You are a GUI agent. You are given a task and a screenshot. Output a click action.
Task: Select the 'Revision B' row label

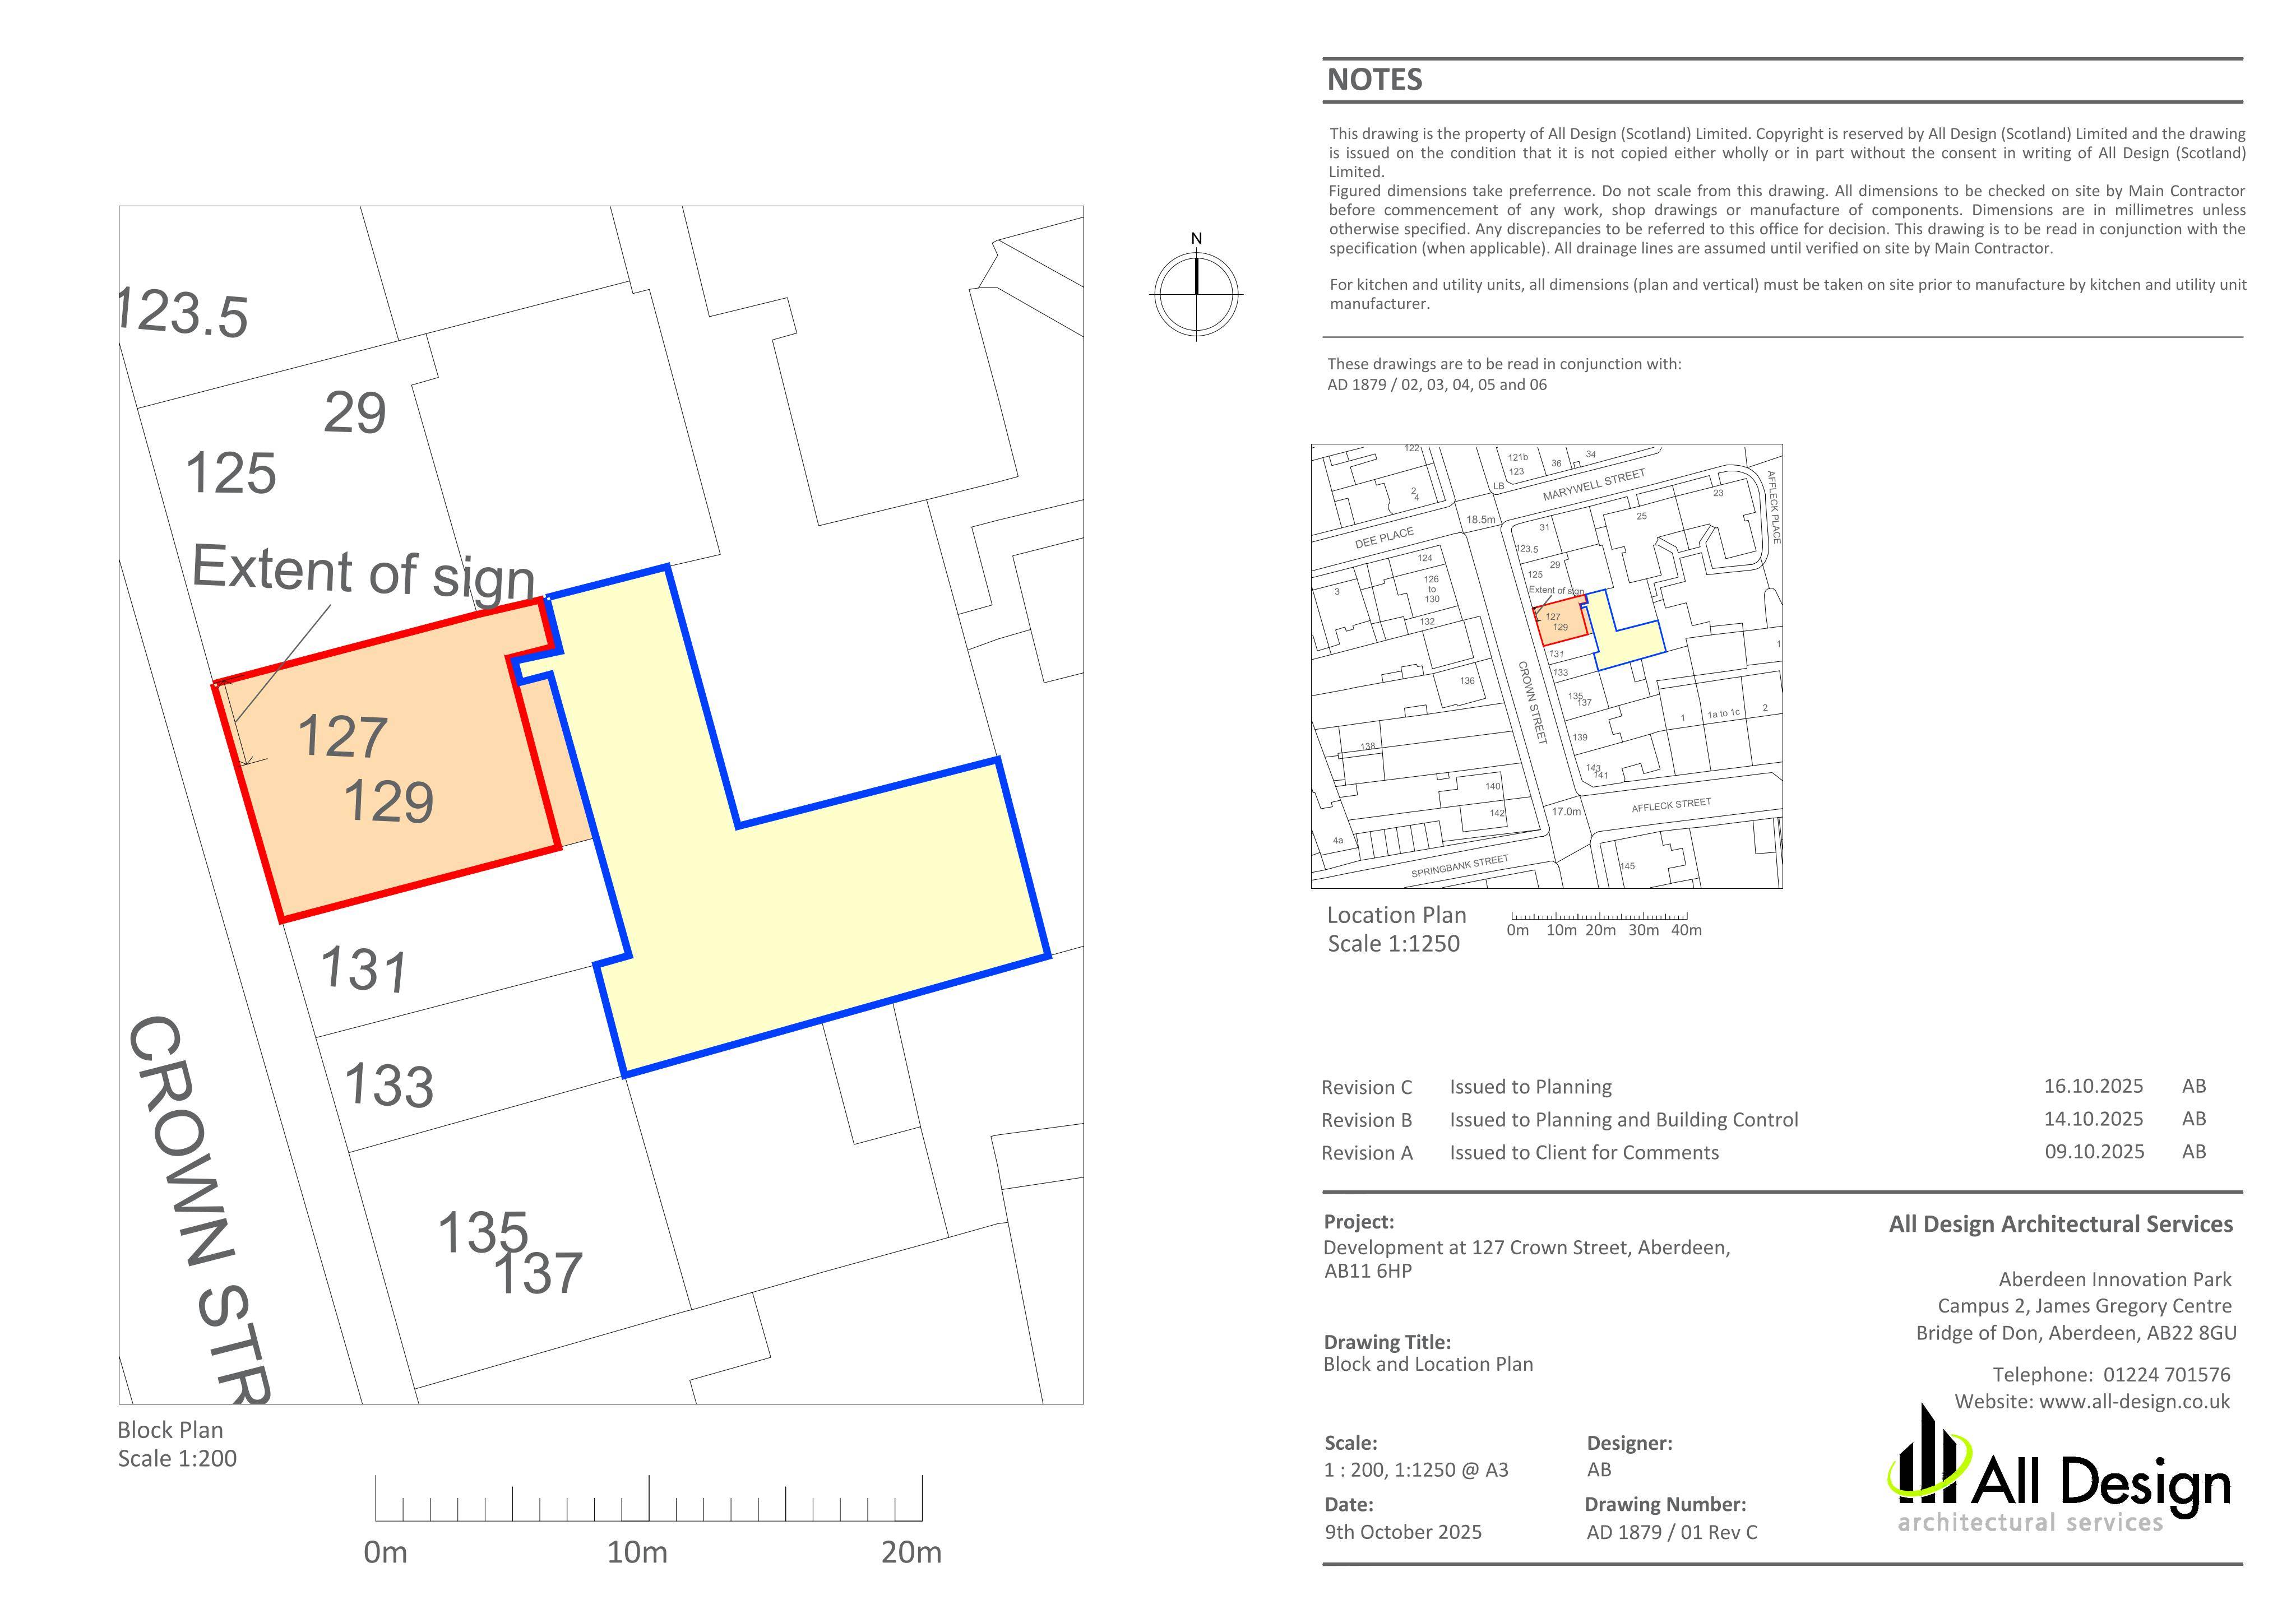pyautogui.click(x=1366, y=1120)
